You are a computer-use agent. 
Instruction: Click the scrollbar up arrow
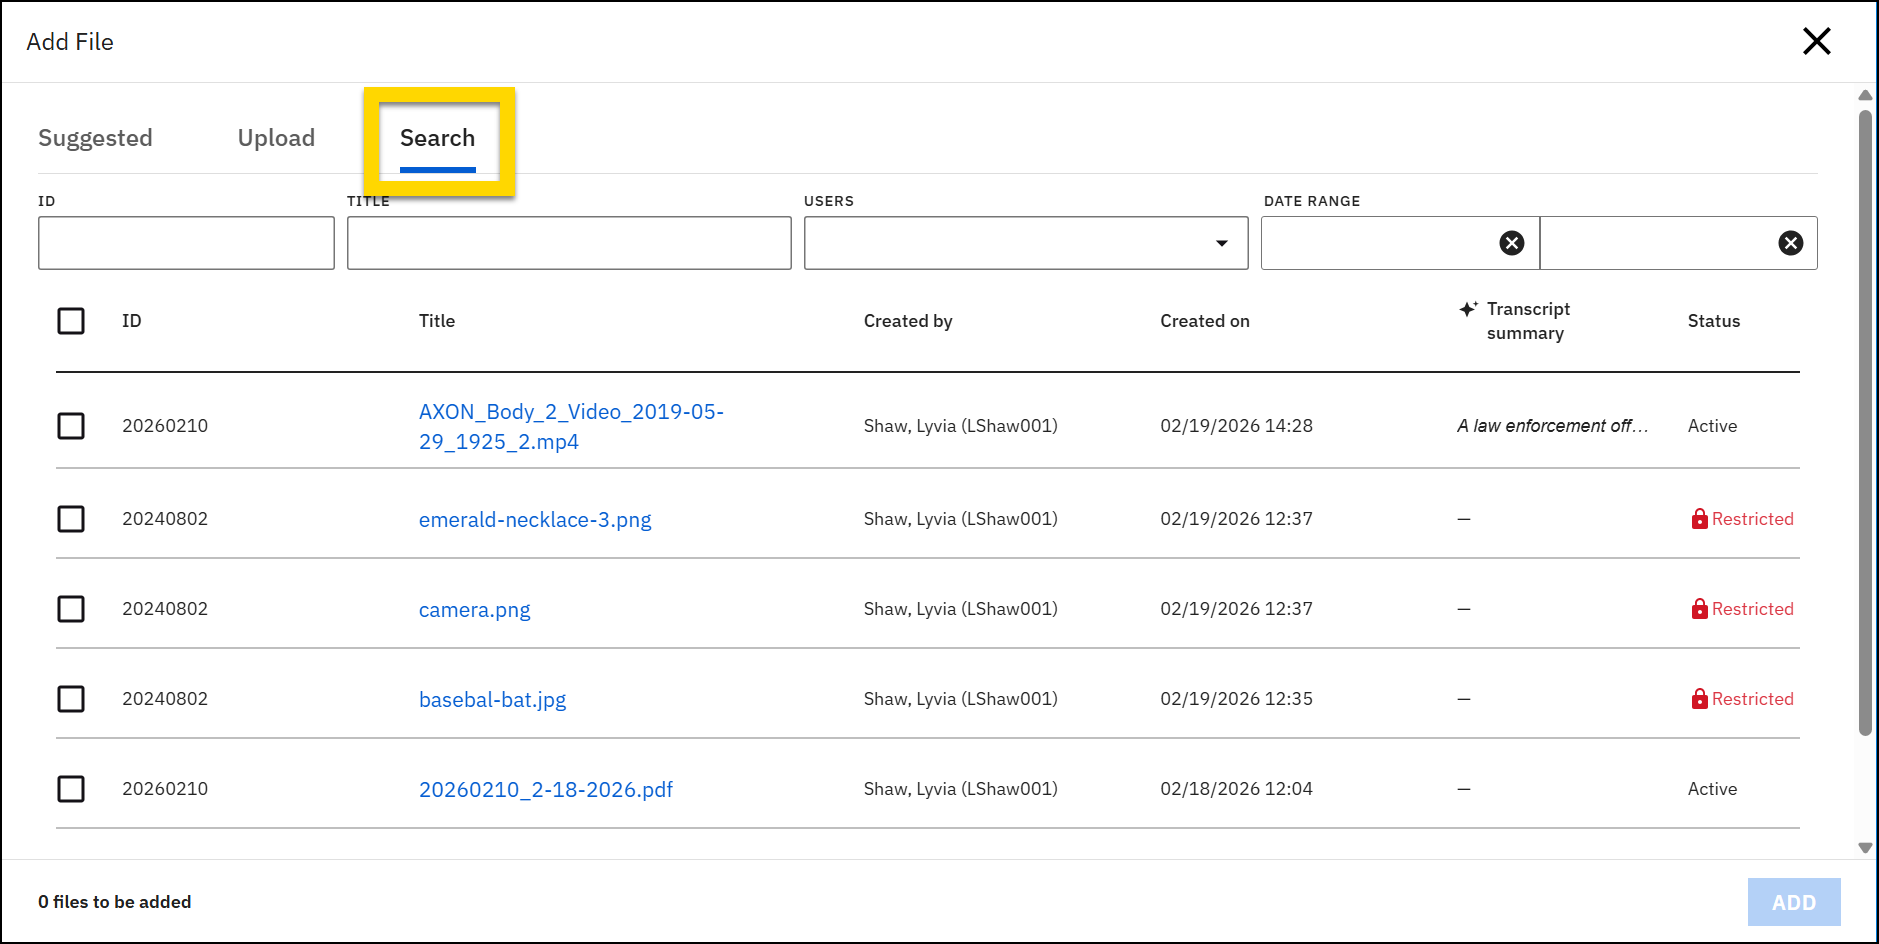[1864, 95]
